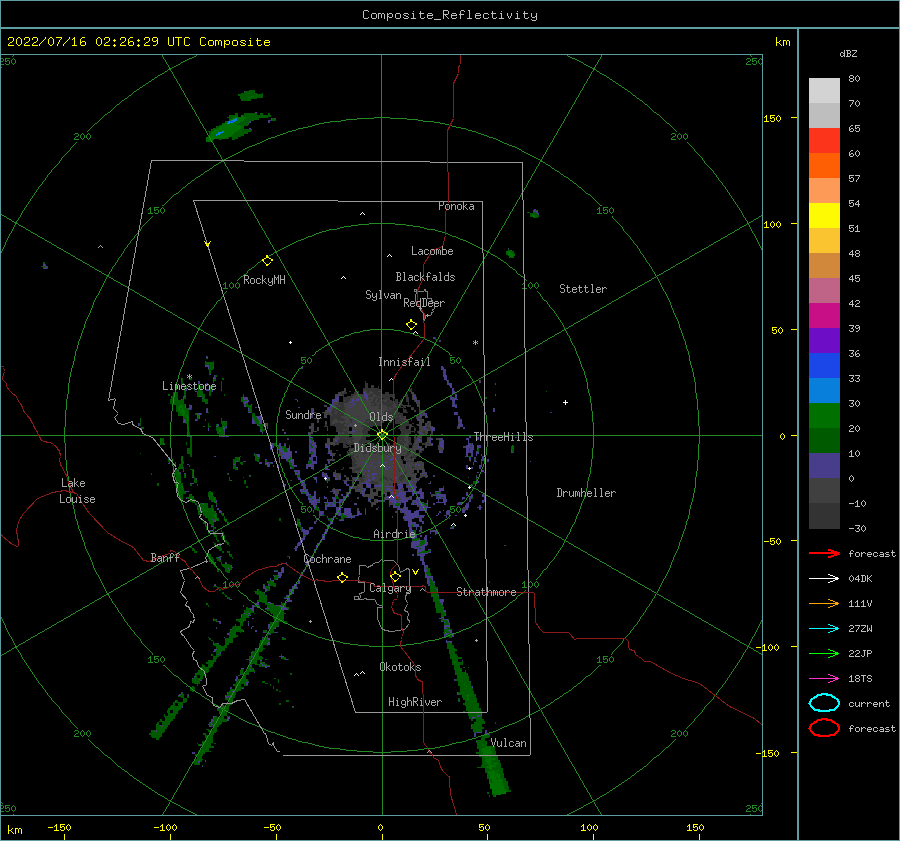Click the Blackfalds town label
This screenshot has width=900, height=841.
(425, 277)
